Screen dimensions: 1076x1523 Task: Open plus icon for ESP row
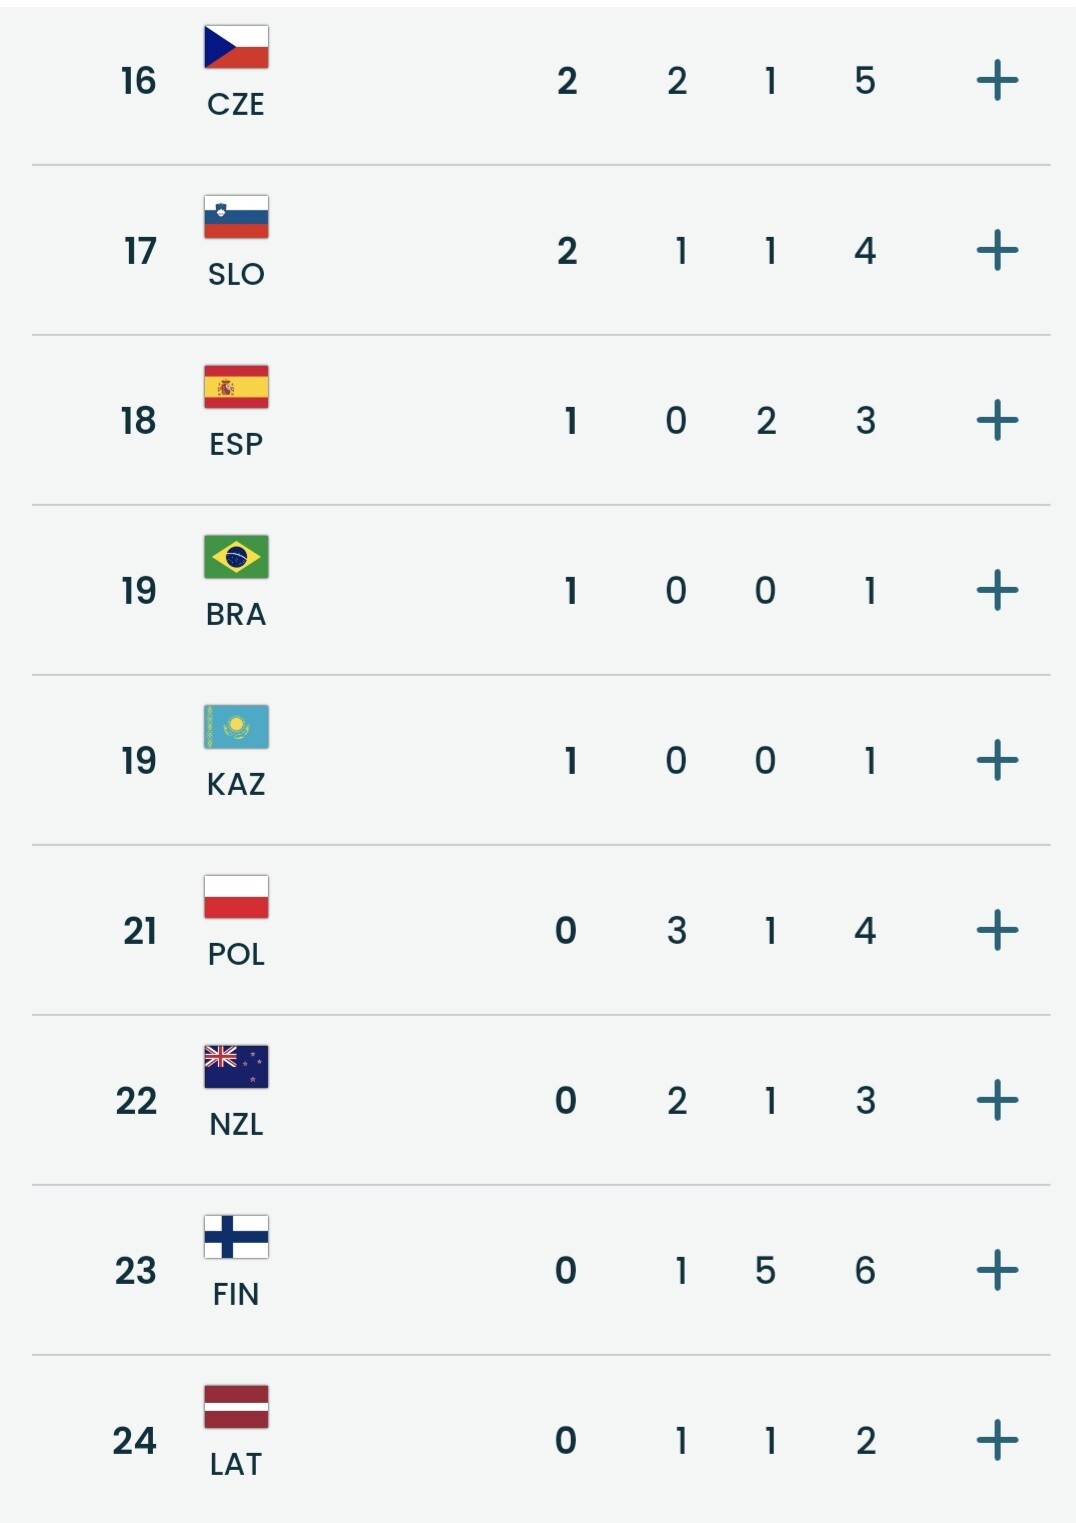tap(997, 420)
